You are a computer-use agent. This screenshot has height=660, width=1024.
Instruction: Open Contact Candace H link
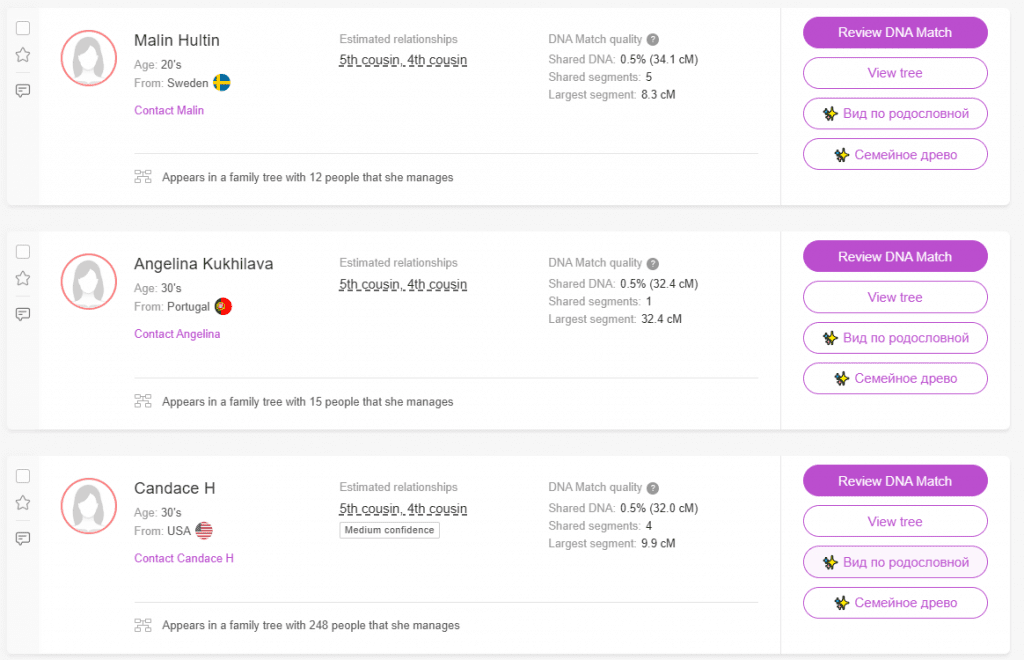184,558
